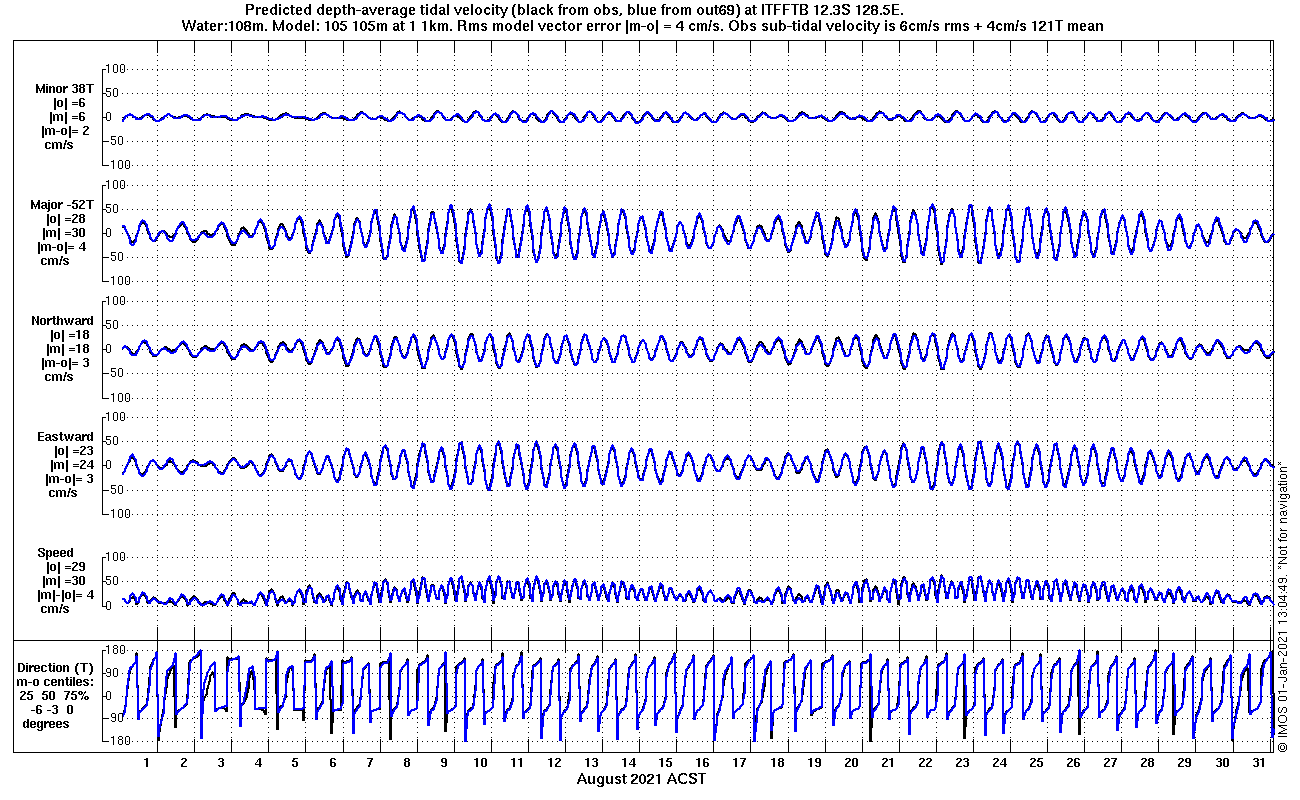The width and height of the screenshot is (1300, 800).
Task: Click the '180' tick of the Direction panel
Action: pos(113,651)
